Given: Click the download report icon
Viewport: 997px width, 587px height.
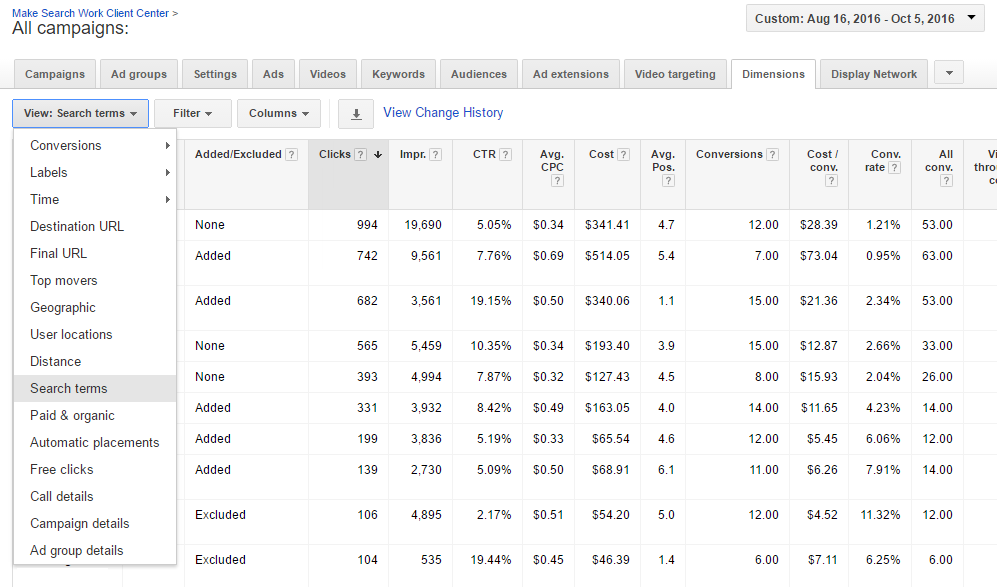Looking at the screenshot, I should tap(355, 114).
